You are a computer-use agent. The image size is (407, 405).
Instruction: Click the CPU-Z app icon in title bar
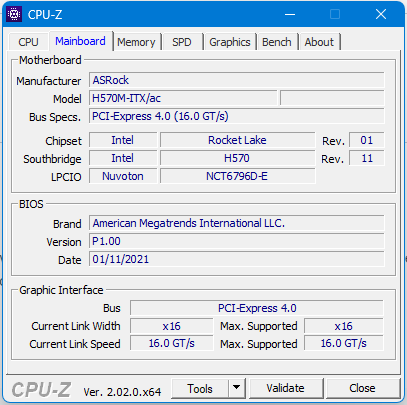(x=14, y=14)
